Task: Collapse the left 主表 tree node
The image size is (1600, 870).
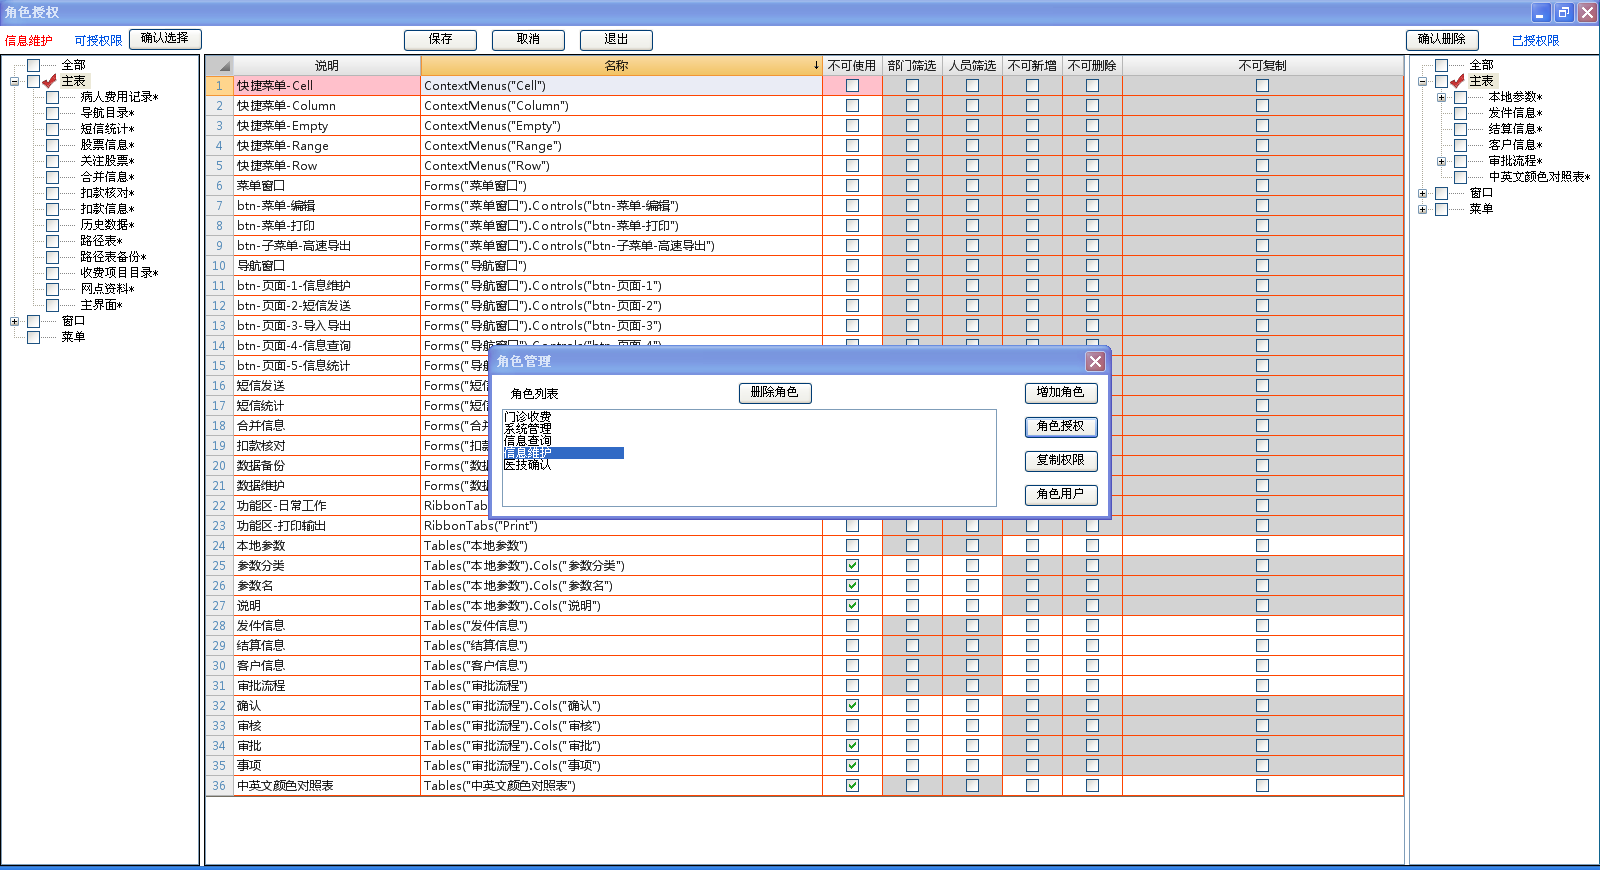Action: [15, 81]
